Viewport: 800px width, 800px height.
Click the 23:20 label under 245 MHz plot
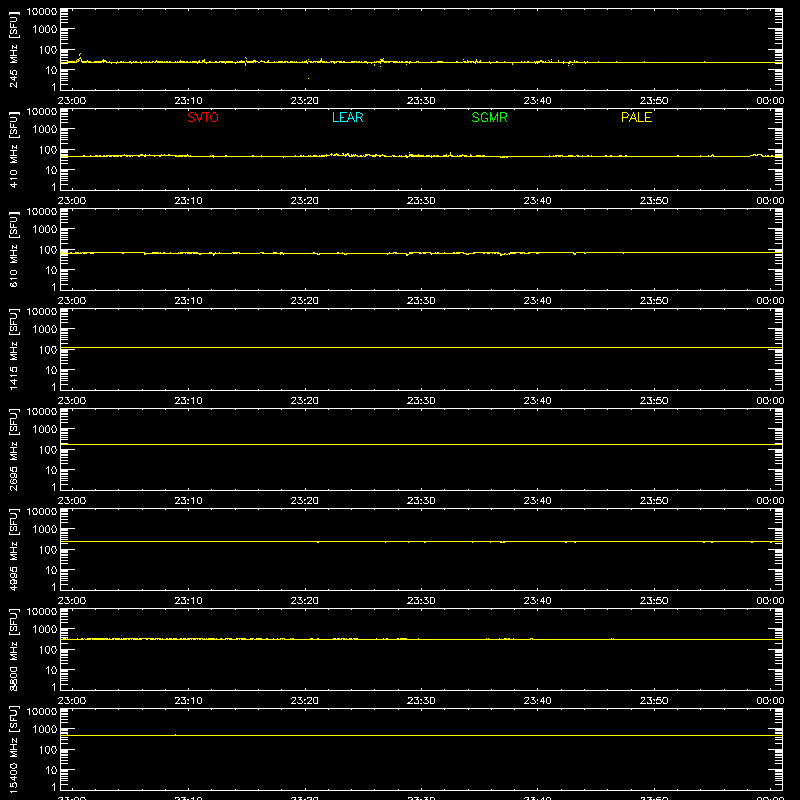coord(305,101)
